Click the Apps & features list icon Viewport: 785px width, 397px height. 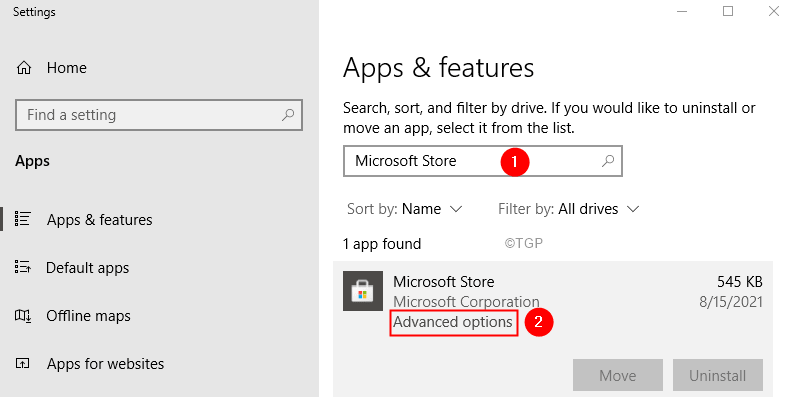(x=23, y=219)
